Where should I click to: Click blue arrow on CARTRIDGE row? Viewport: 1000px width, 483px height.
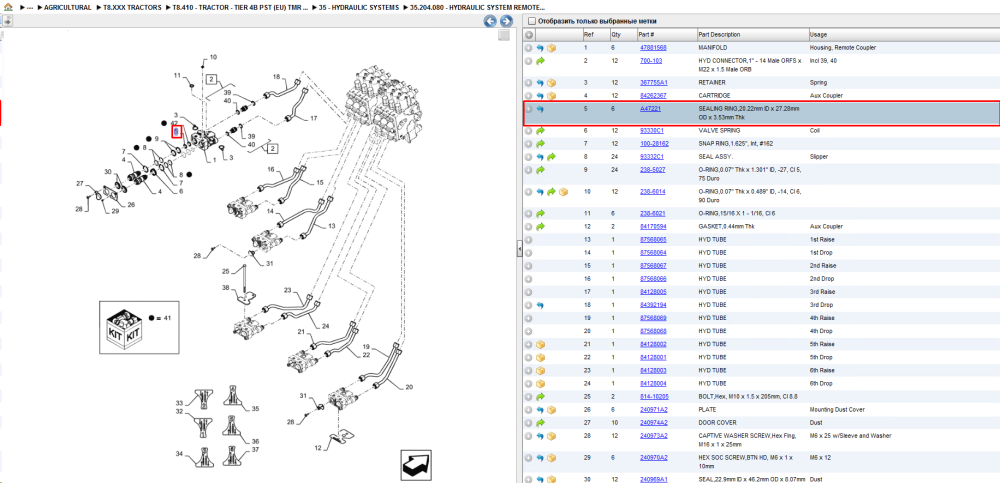pyautogui.click(x=540, y=96)
